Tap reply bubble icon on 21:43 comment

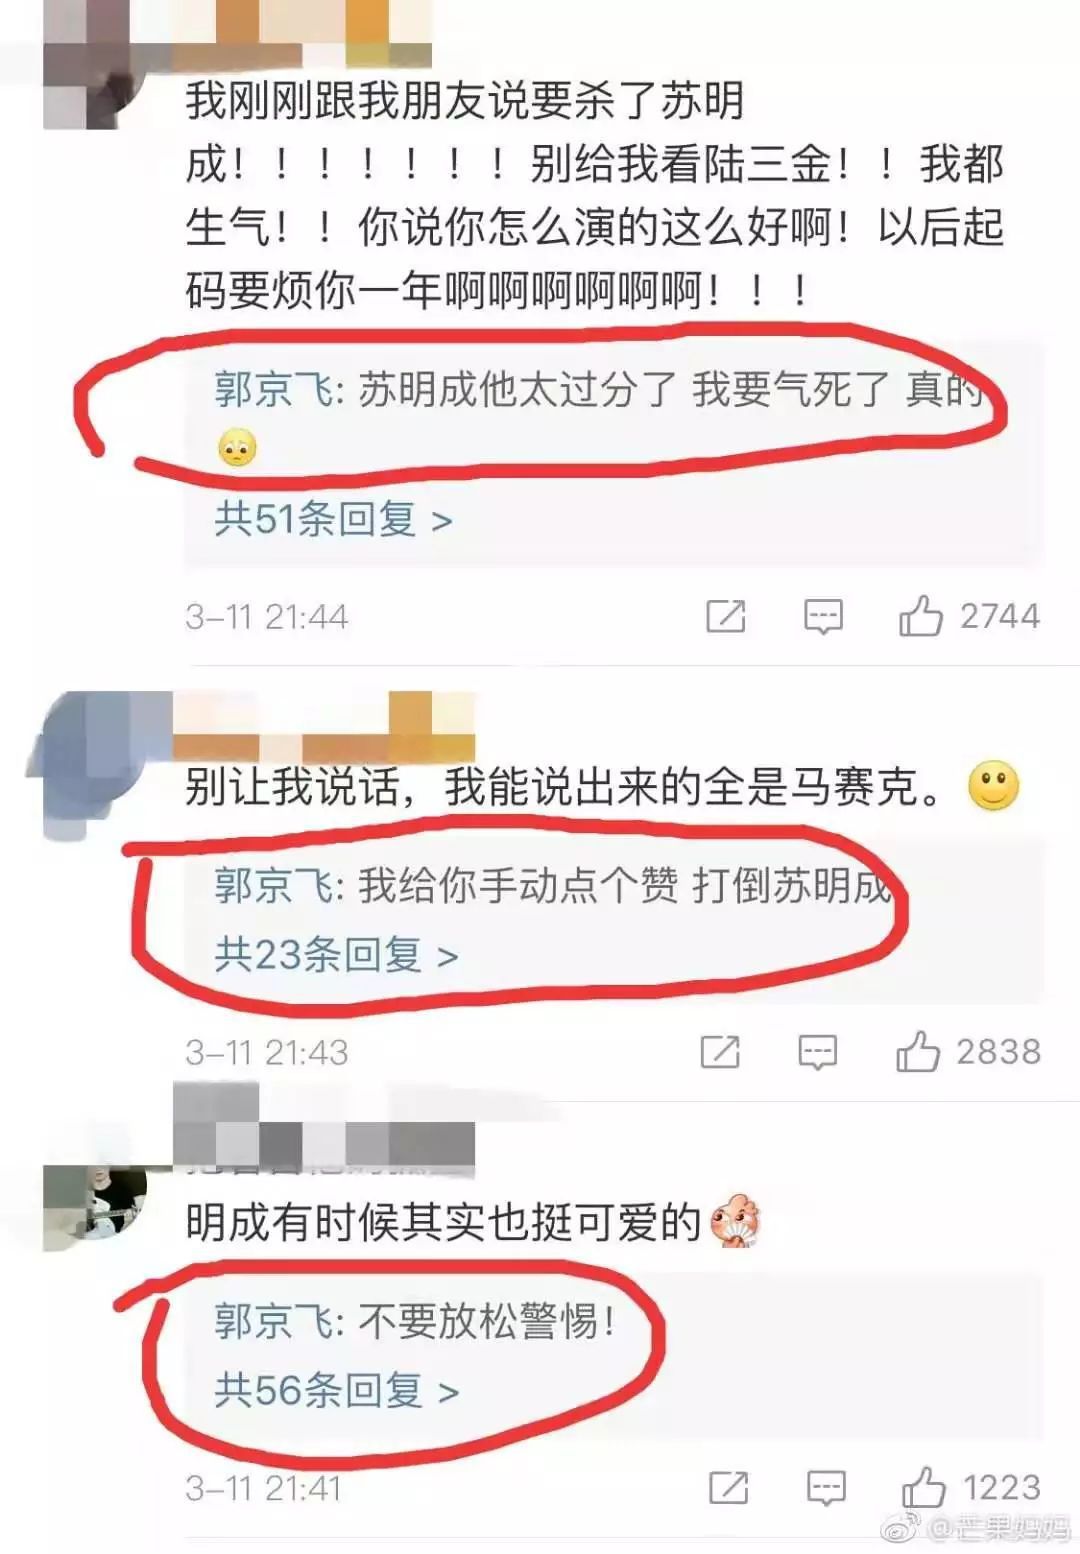point(818,1053)
